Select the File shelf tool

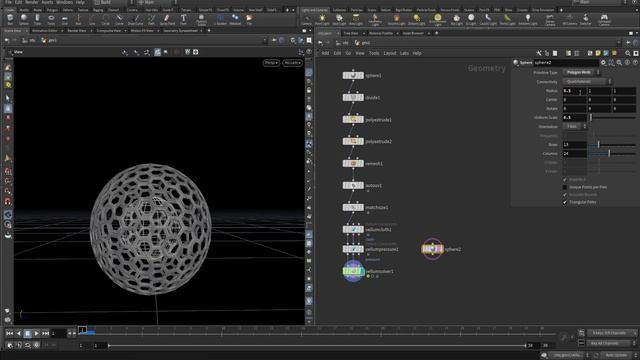click(249, 19)
